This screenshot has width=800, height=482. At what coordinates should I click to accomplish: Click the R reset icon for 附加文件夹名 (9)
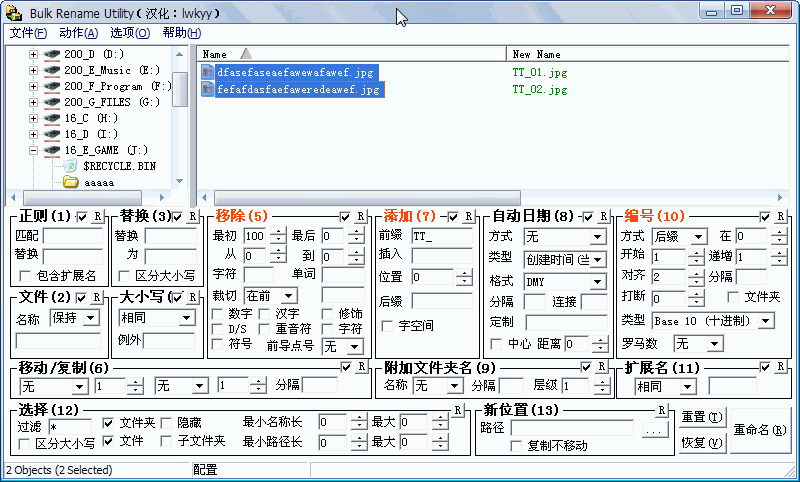click(602, 366)
